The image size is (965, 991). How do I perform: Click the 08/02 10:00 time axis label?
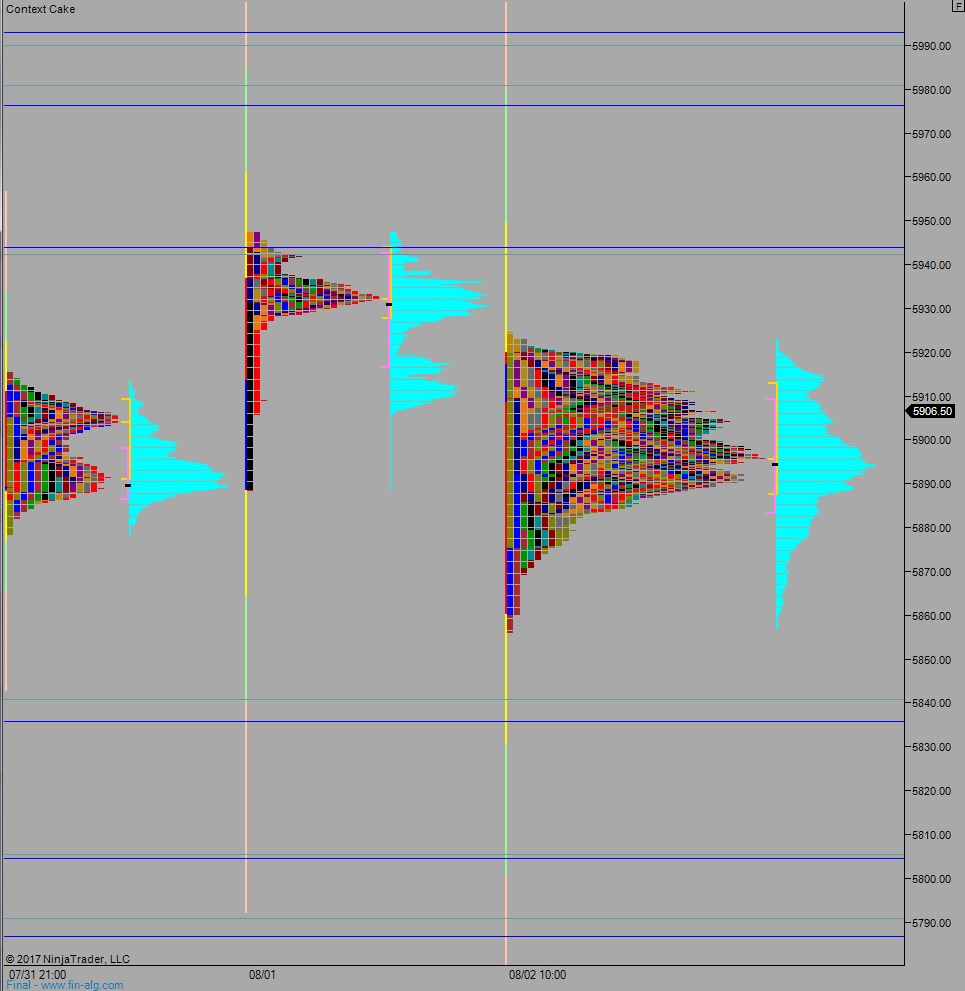[x=537, y=974]
